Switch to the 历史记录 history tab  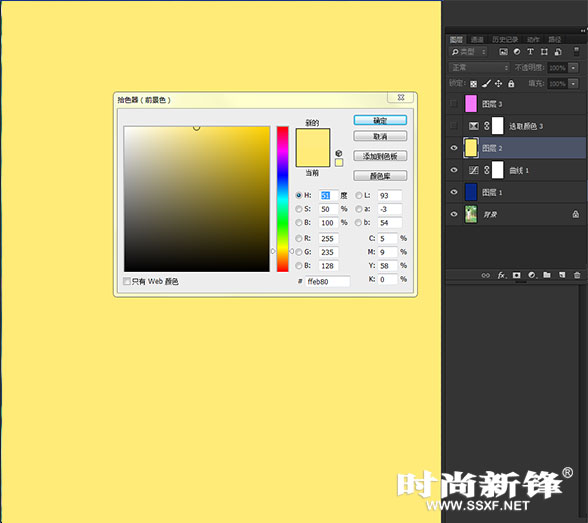[x=505, y=39]
